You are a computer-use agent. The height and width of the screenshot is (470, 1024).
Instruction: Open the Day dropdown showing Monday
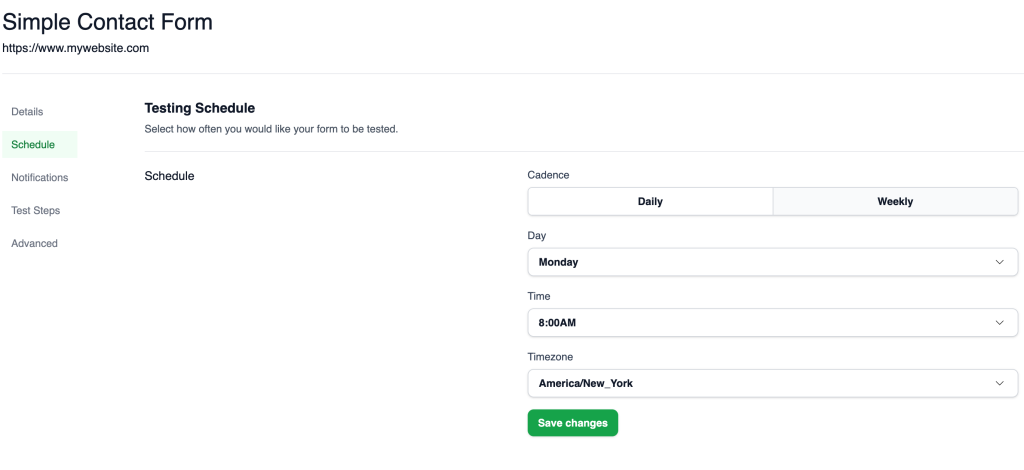click(x=773, y=262)
